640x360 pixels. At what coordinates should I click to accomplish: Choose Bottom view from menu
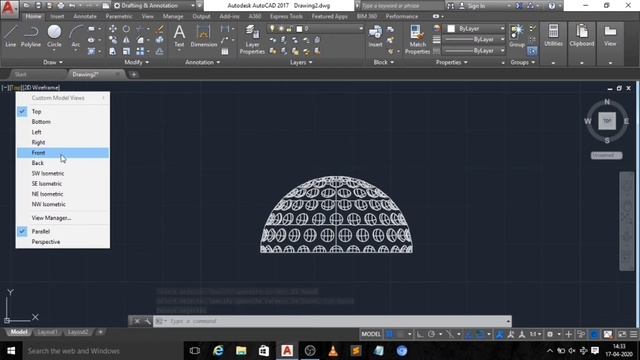(x=63, y=122)
